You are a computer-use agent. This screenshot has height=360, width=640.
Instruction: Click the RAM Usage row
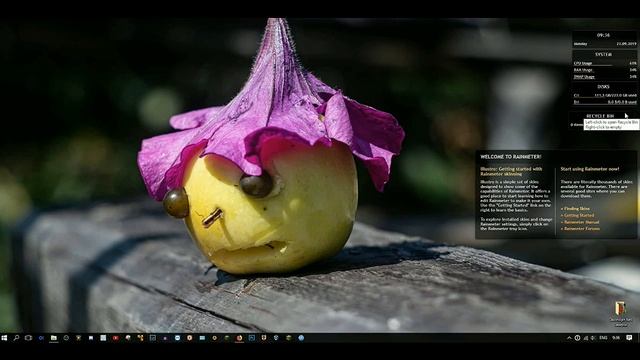pyautogui.click(x=605, y=70)
